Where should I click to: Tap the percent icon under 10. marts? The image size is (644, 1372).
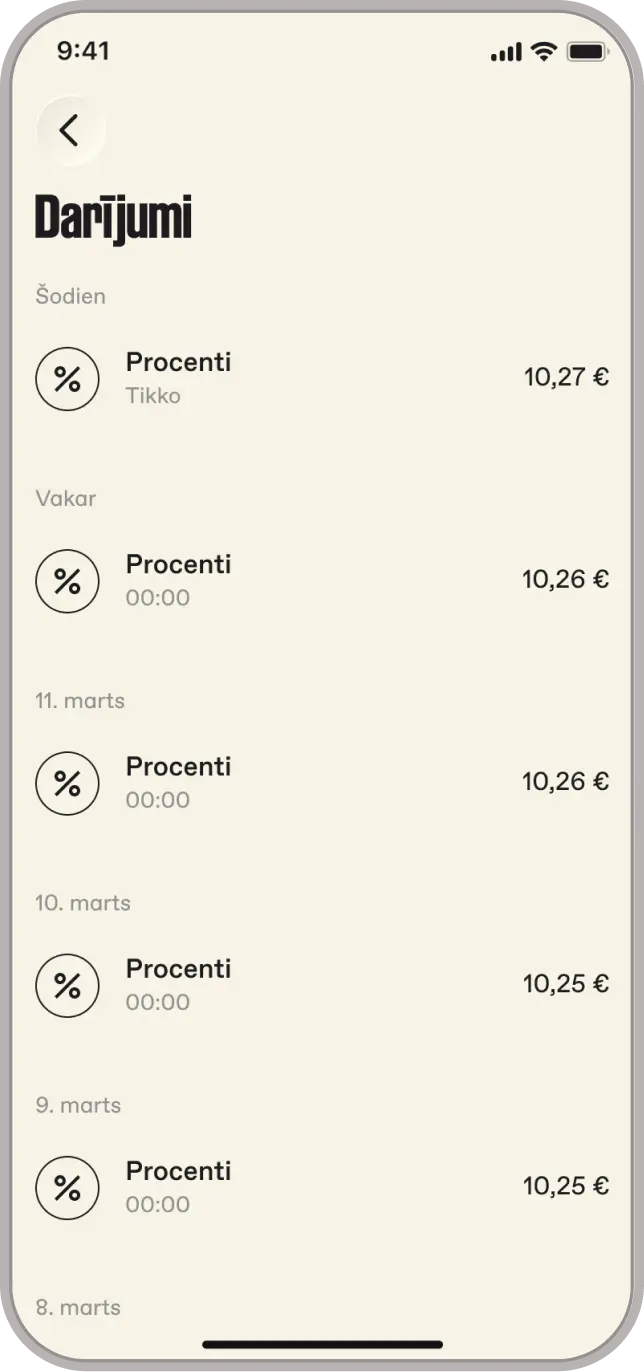[67, 985]
